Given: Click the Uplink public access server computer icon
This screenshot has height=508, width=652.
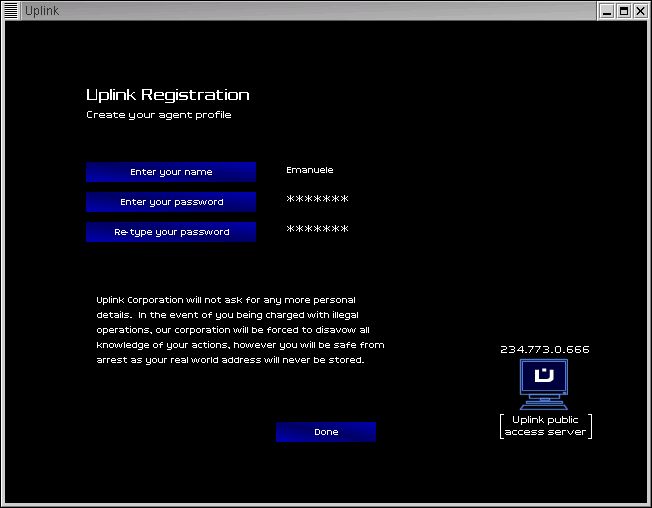Looking at the screenshot, I should (x=544, y=385).
